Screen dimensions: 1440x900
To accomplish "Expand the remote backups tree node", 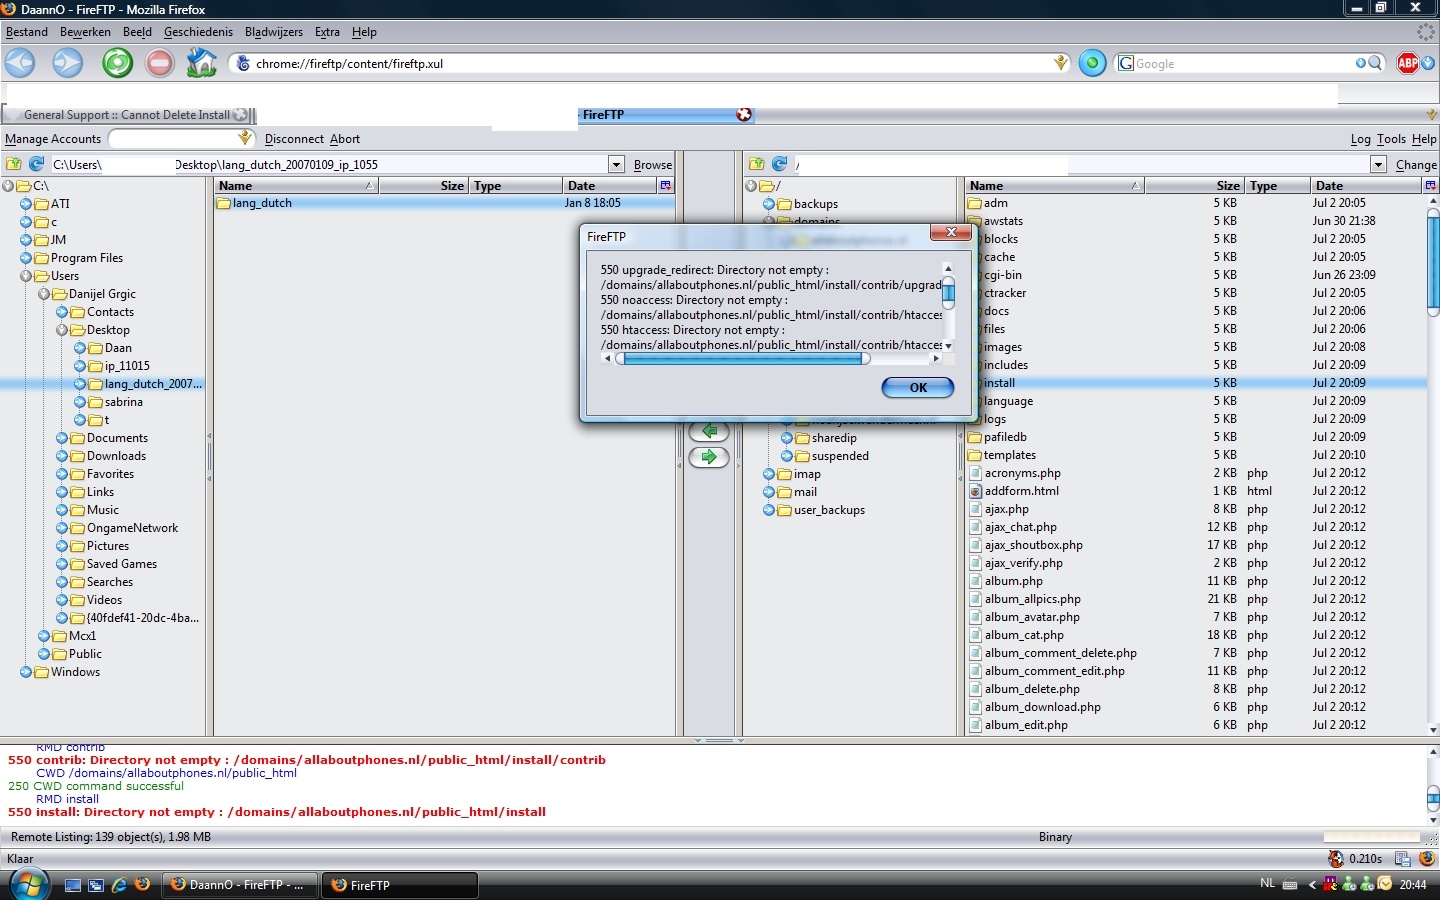I will click(x=770, y=204).
